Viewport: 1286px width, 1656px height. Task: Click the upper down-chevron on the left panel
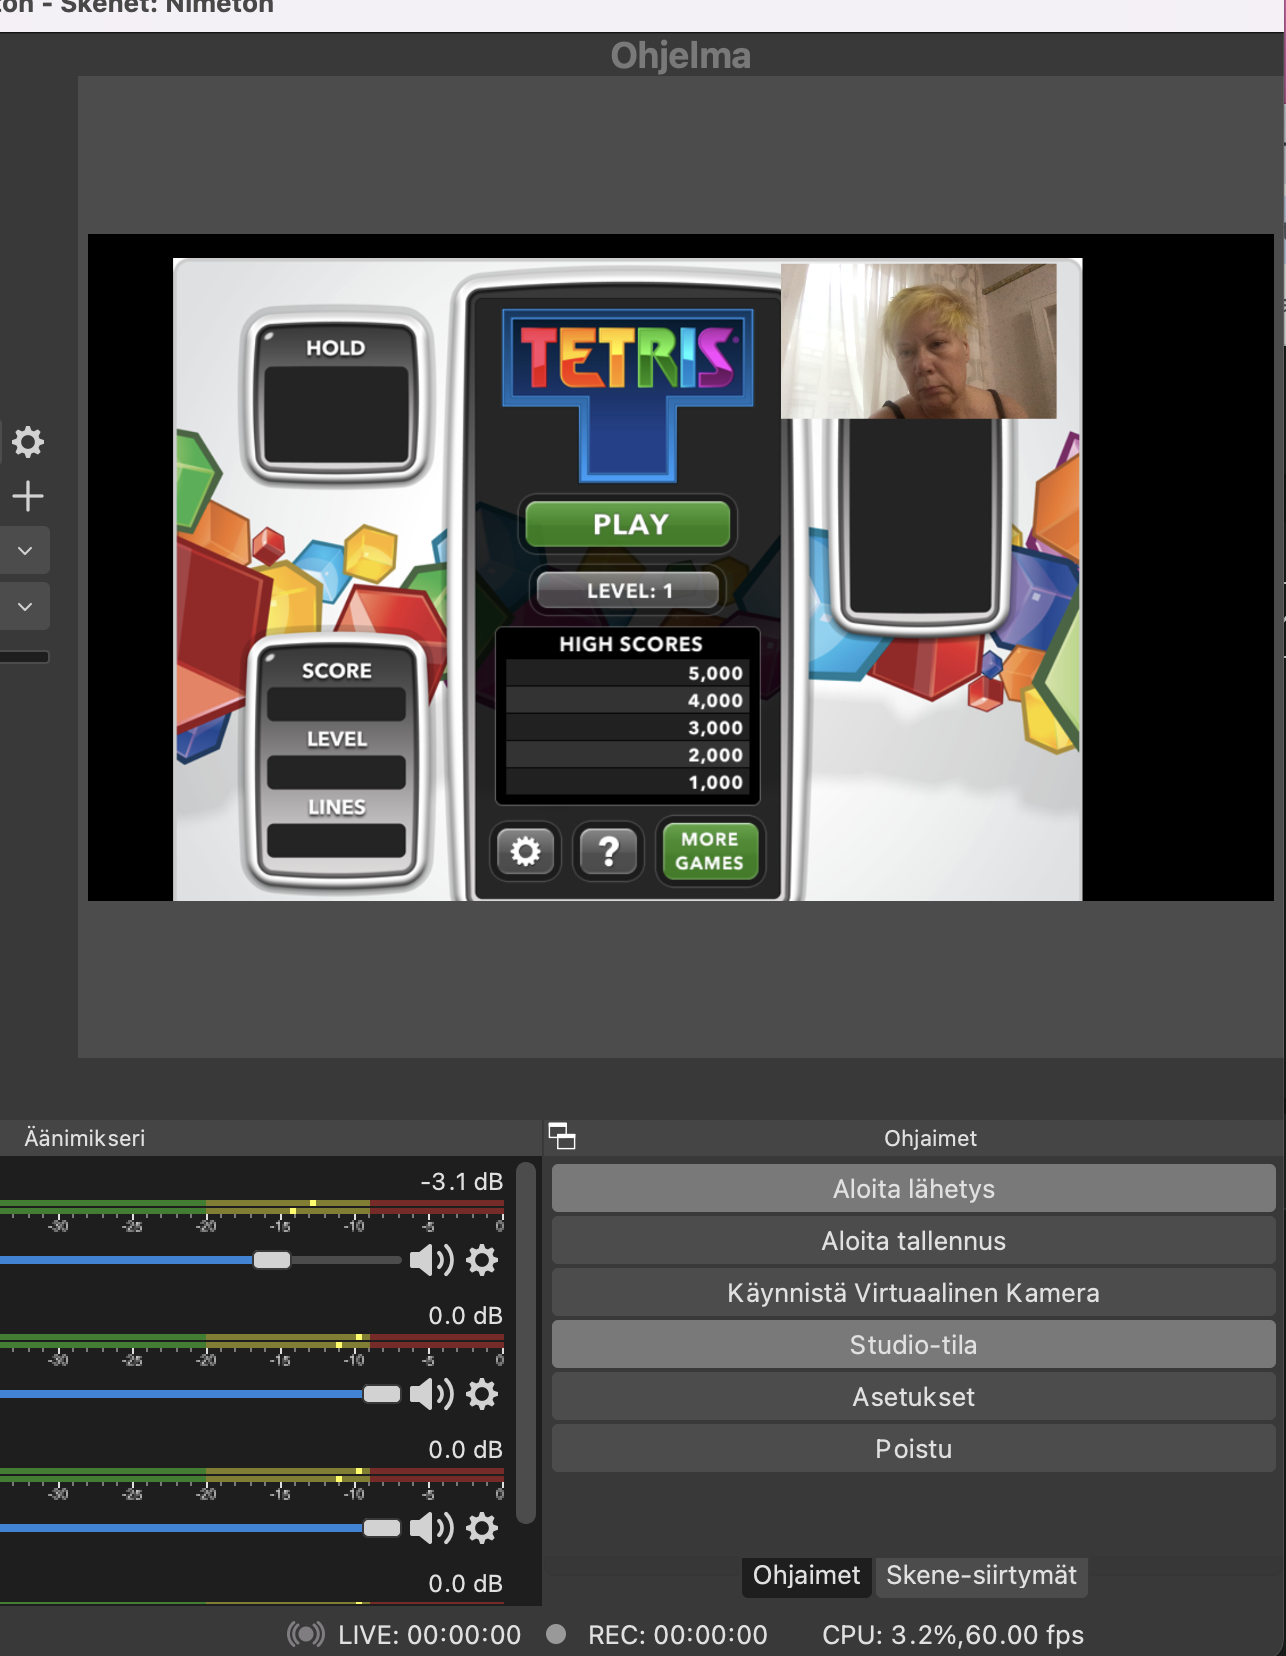point(25,551)
